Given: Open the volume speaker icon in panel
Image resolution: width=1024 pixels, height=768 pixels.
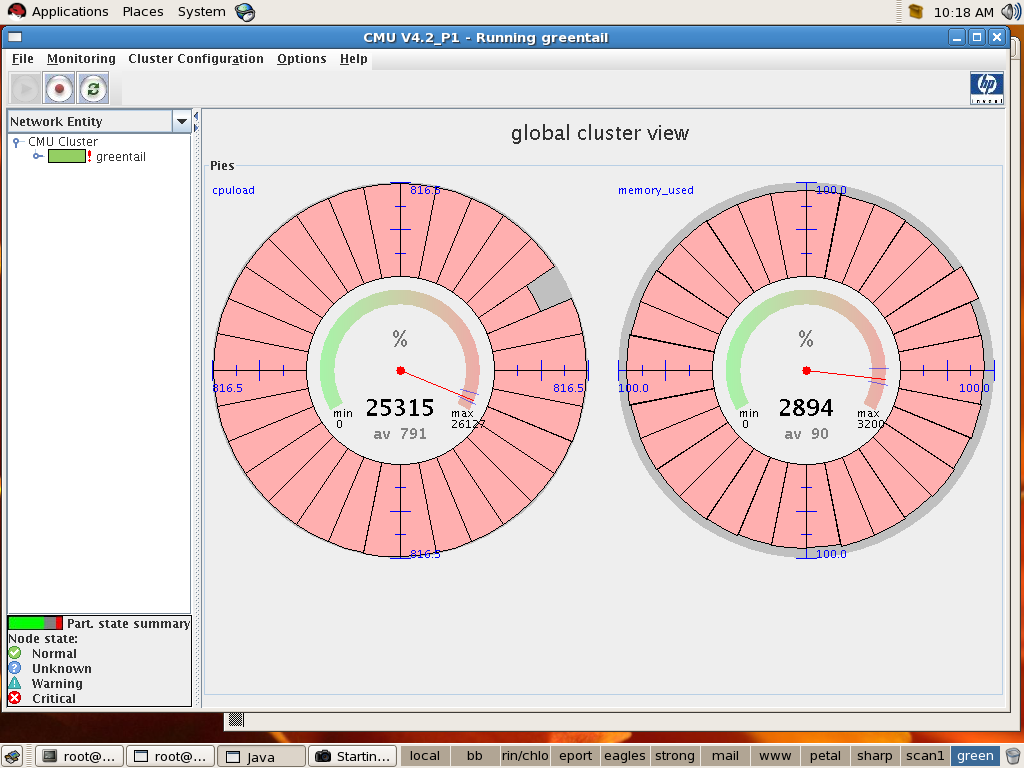Looking at the screenshot, I should coord(1010,12).
